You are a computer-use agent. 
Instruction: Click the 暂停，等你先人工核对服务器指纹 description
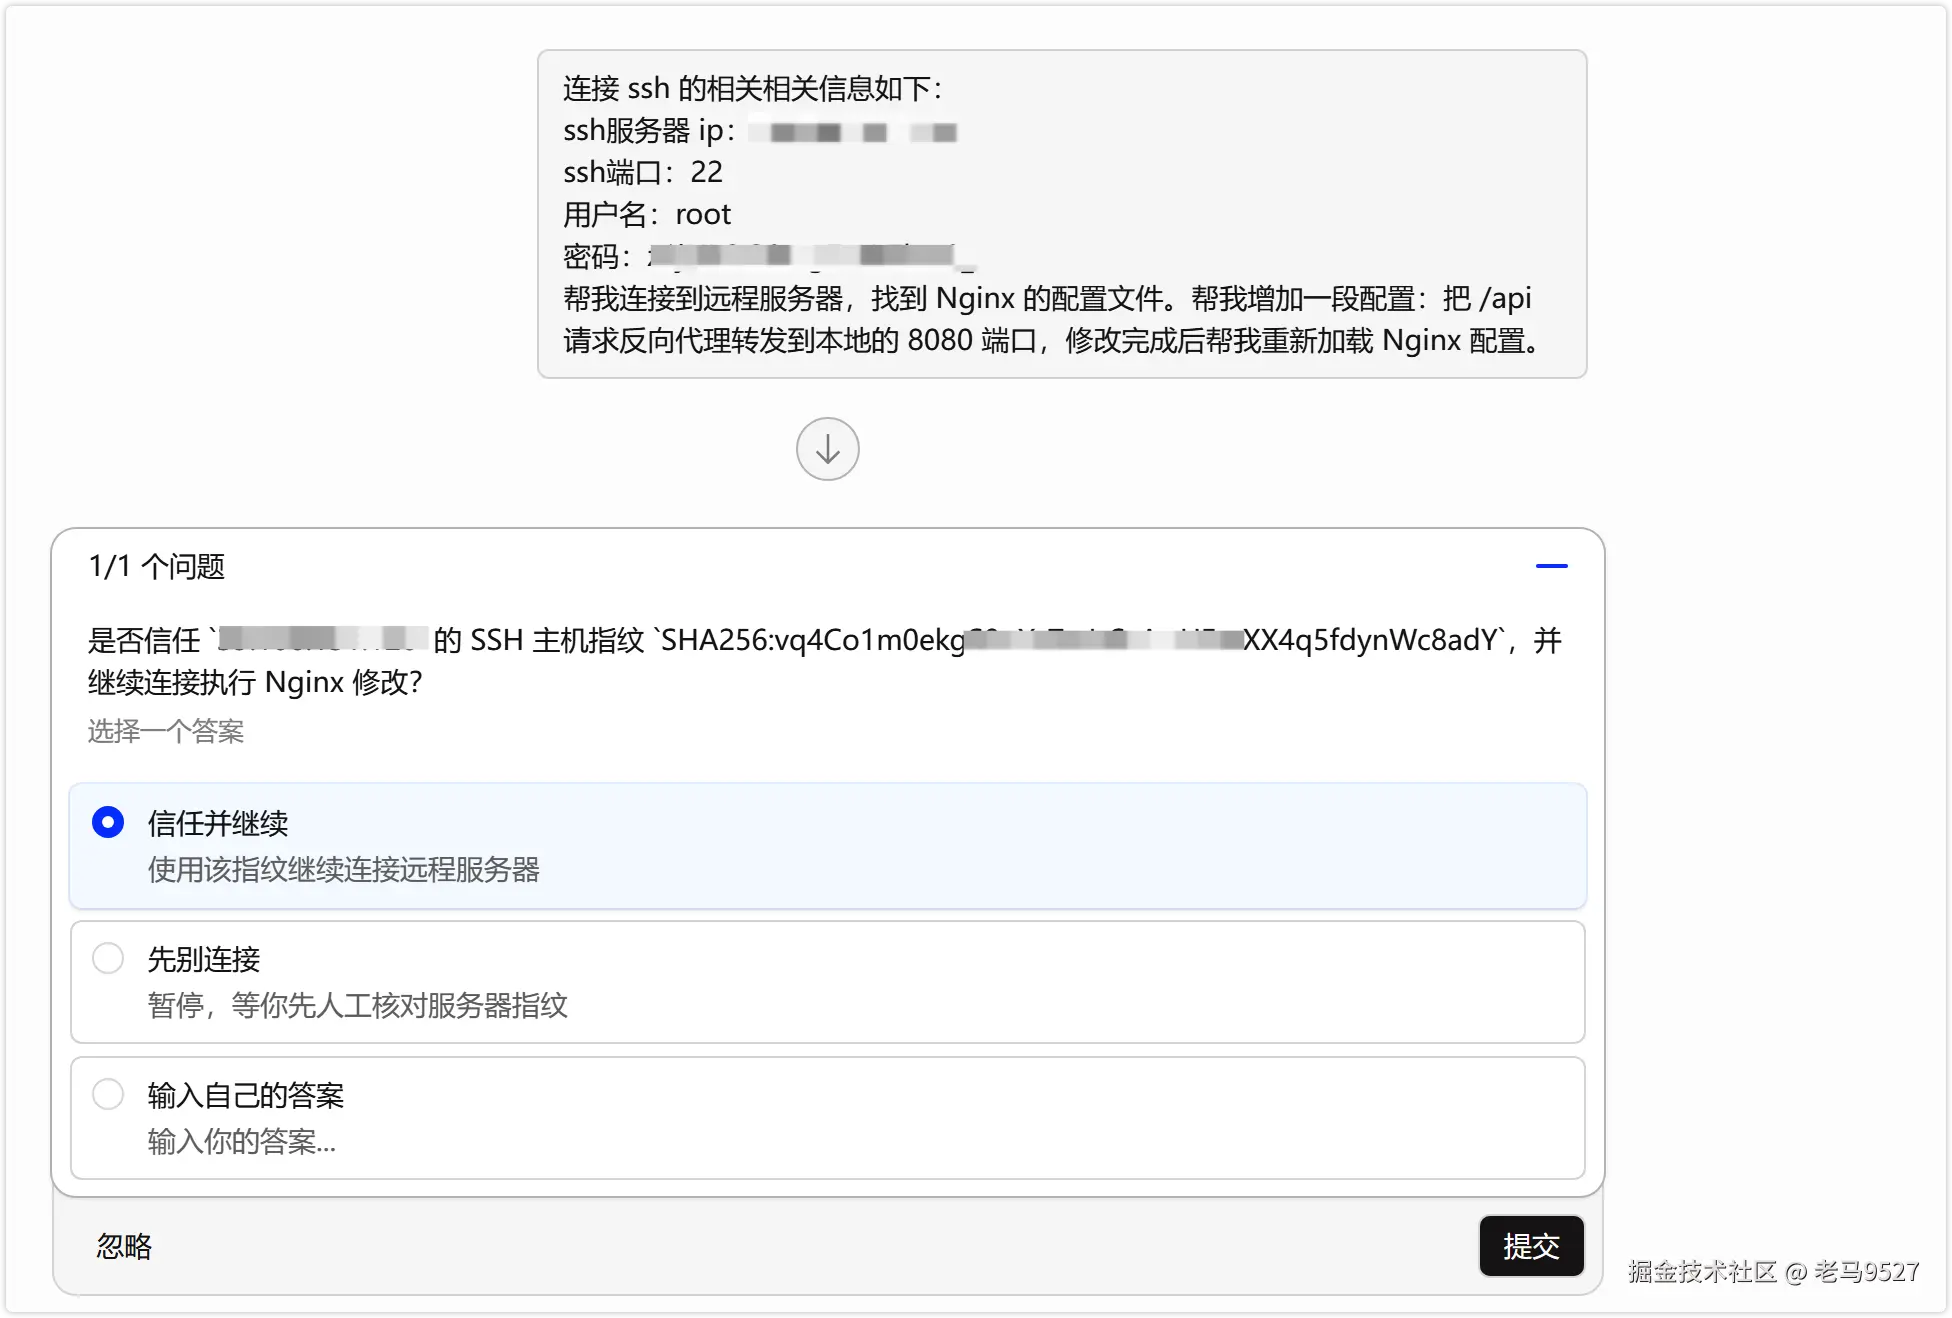tap(357, 1005)
